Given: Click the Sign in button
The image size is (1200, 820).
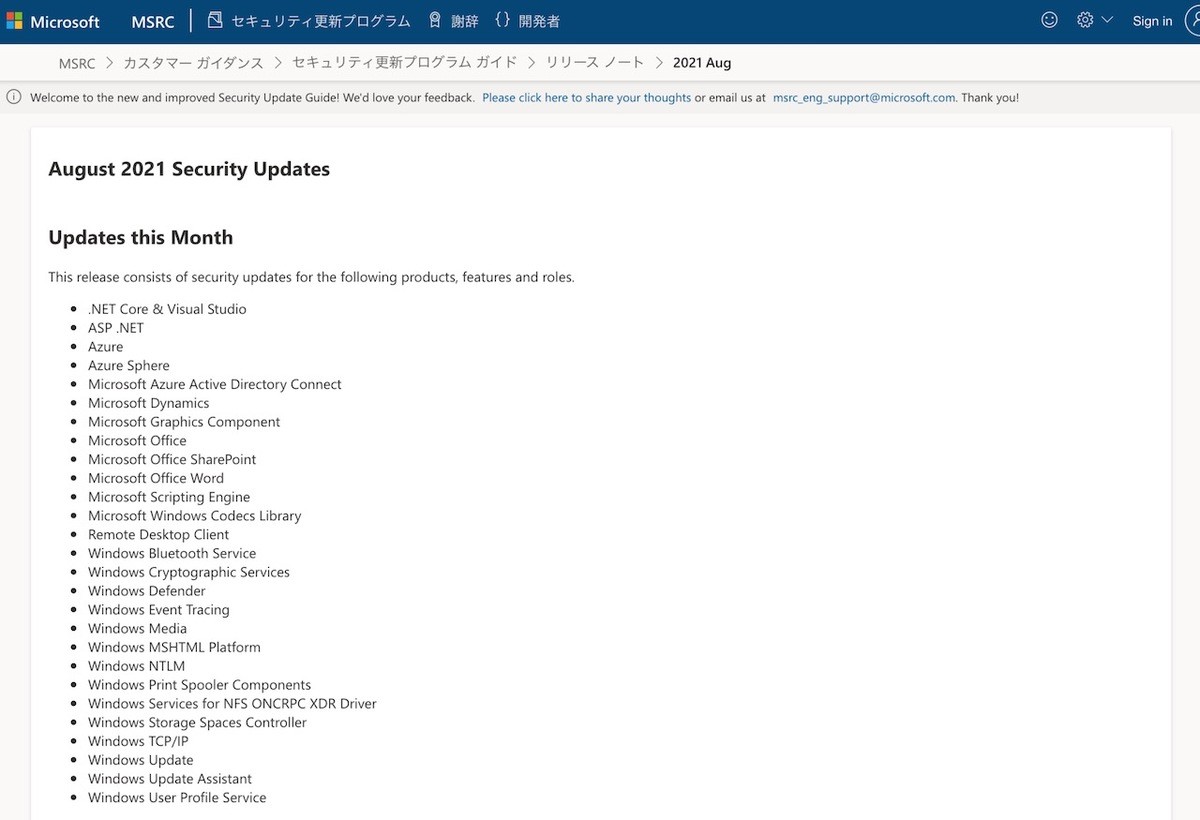Looking at the screenshot, I should [1152, 21].
